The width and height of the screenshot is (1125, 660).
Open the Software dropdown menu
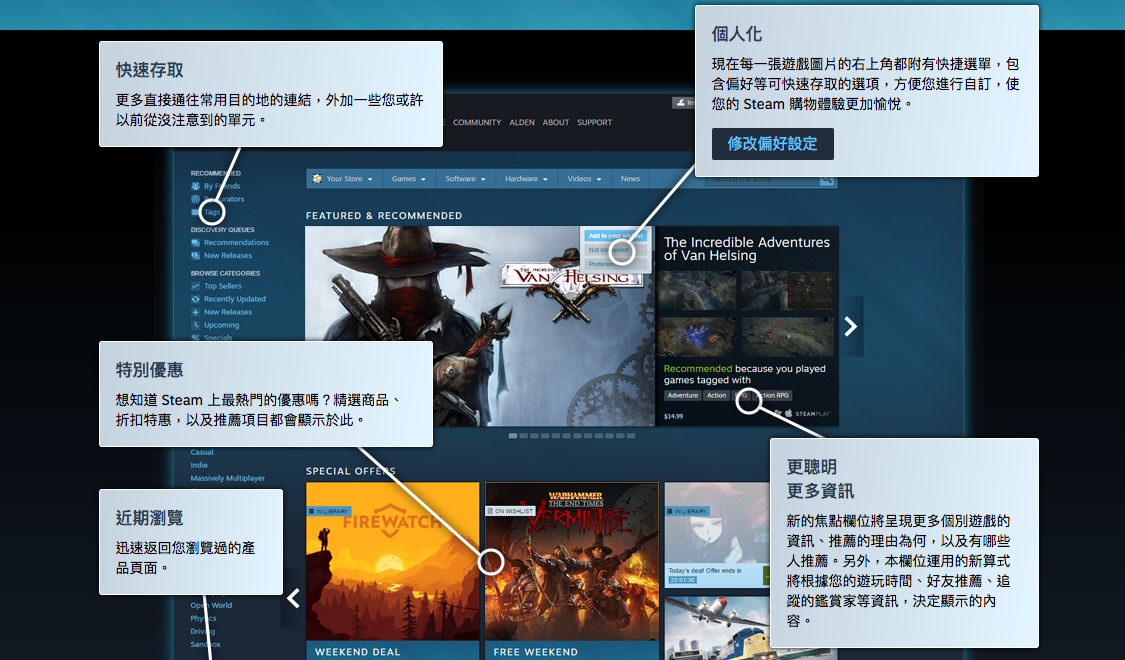[465, 179]
